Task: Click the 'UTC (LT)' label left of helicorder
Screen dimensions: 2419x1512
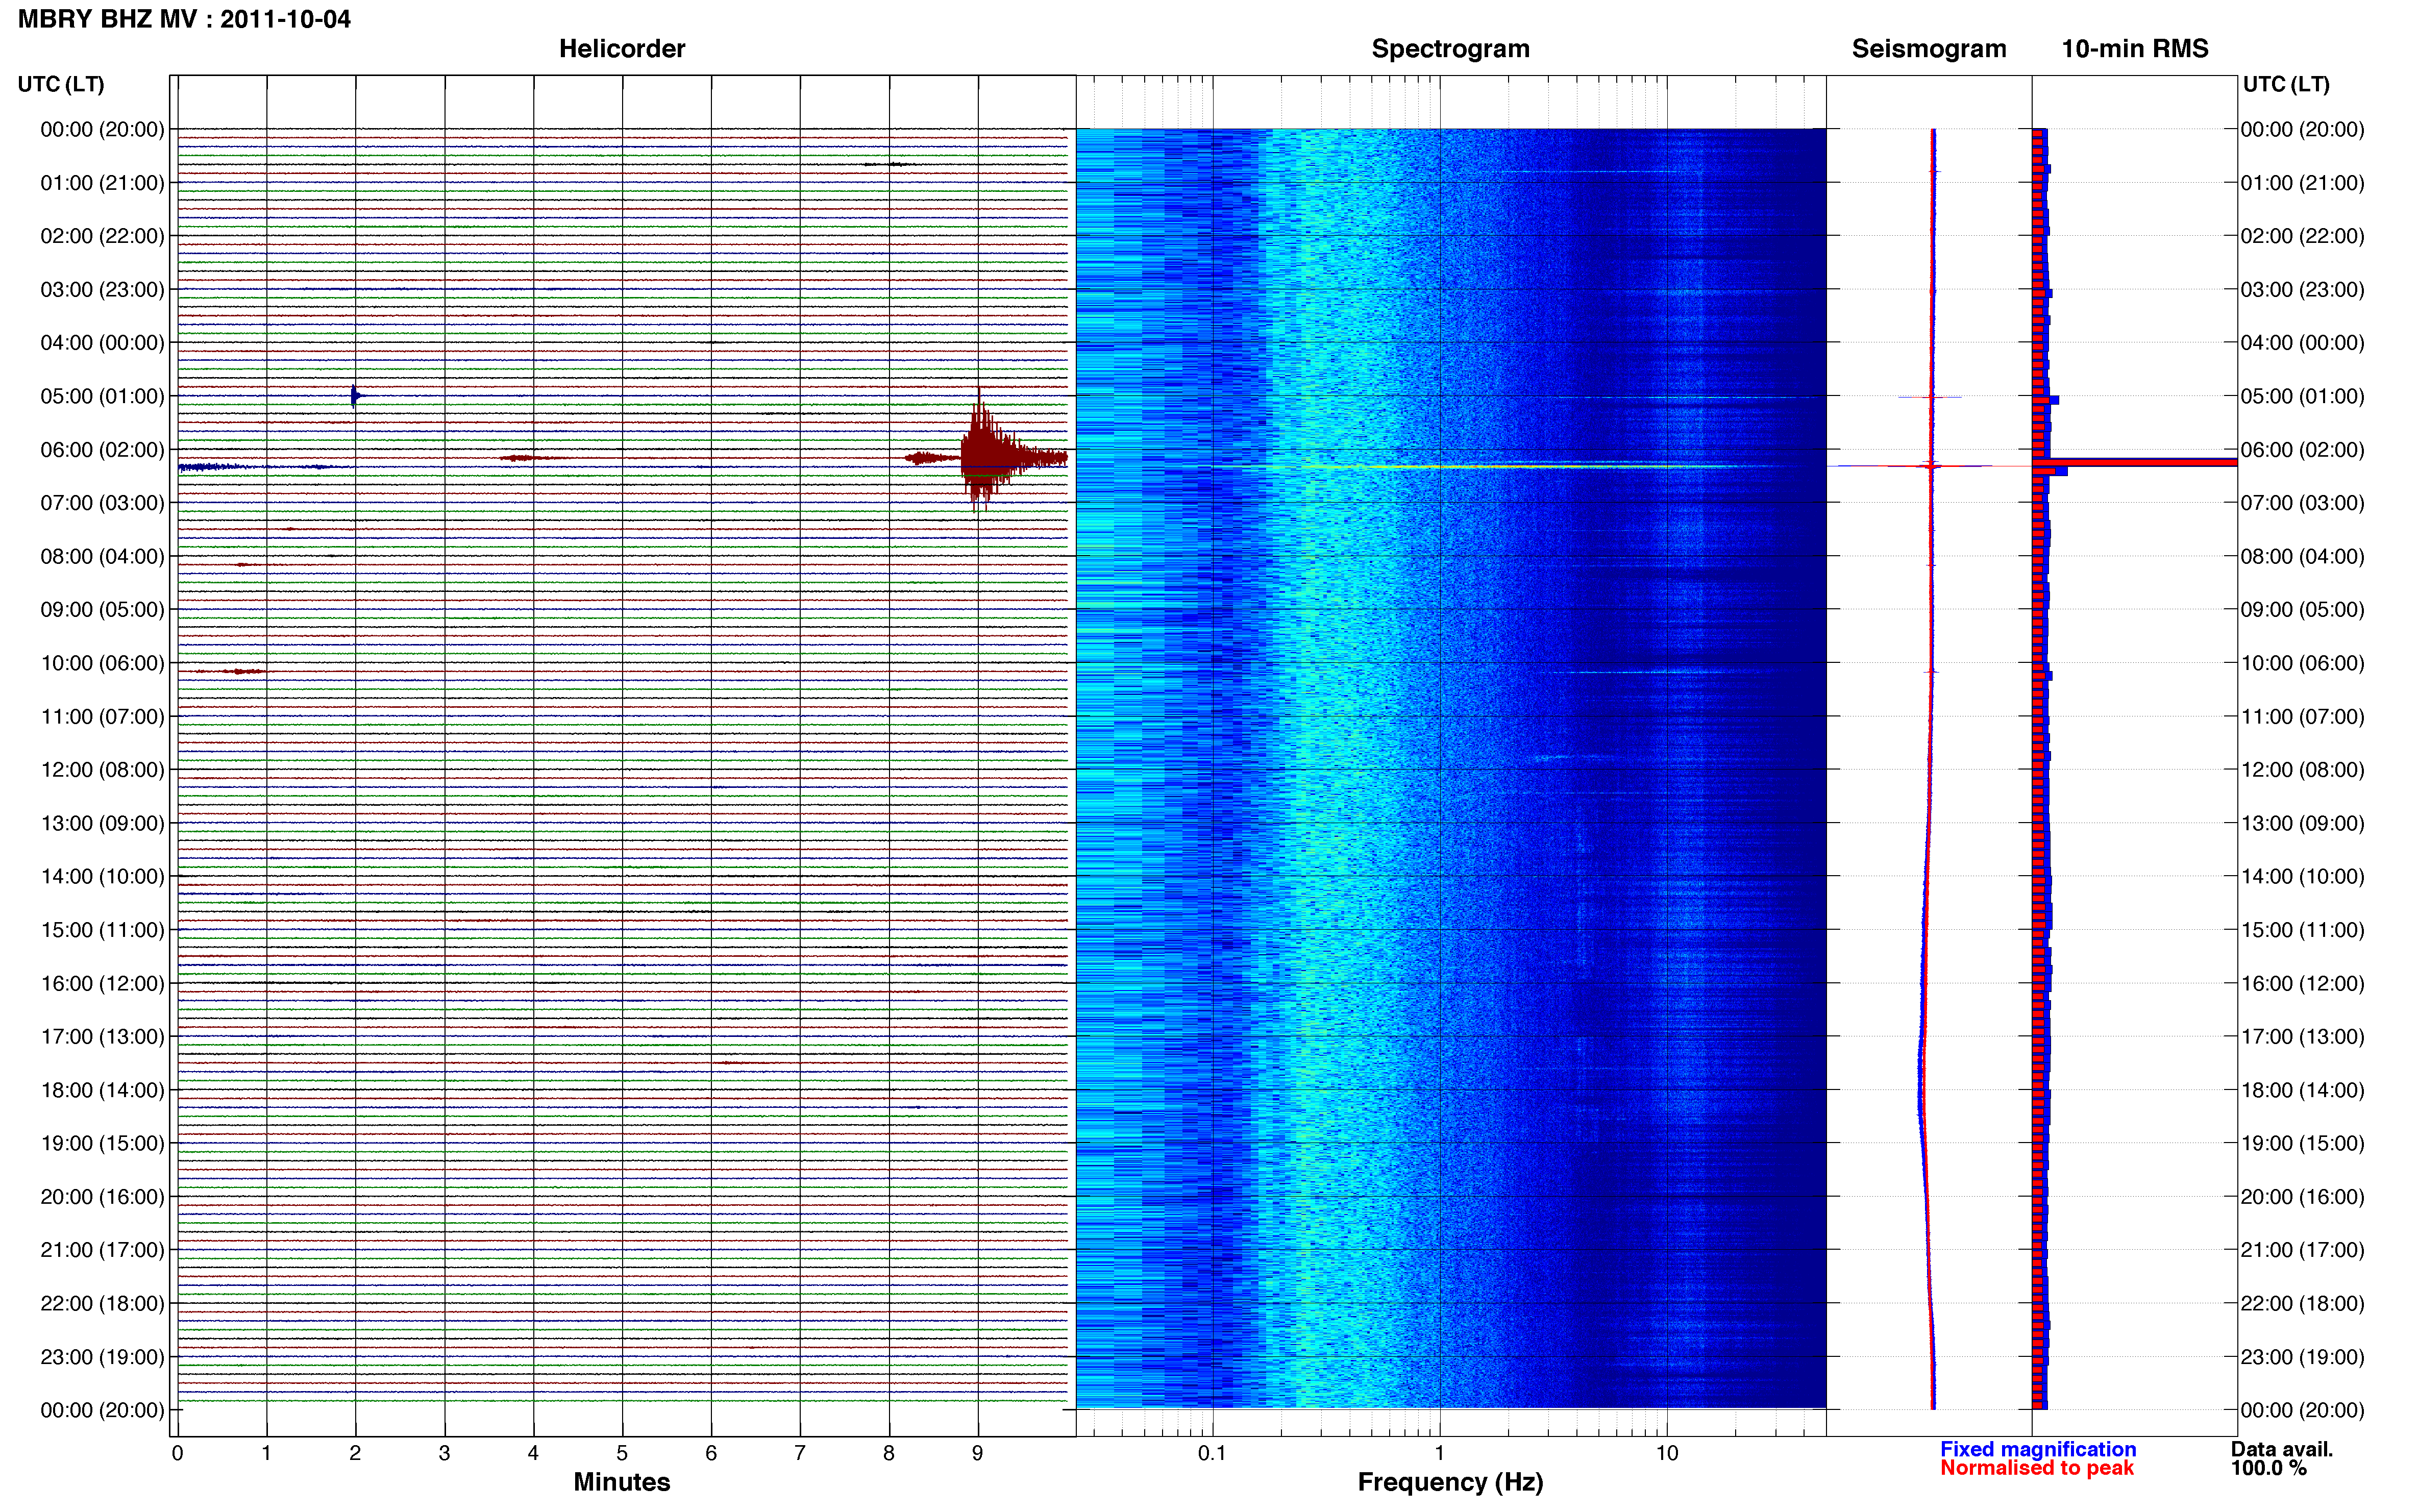Action: (x=61, y=84)
